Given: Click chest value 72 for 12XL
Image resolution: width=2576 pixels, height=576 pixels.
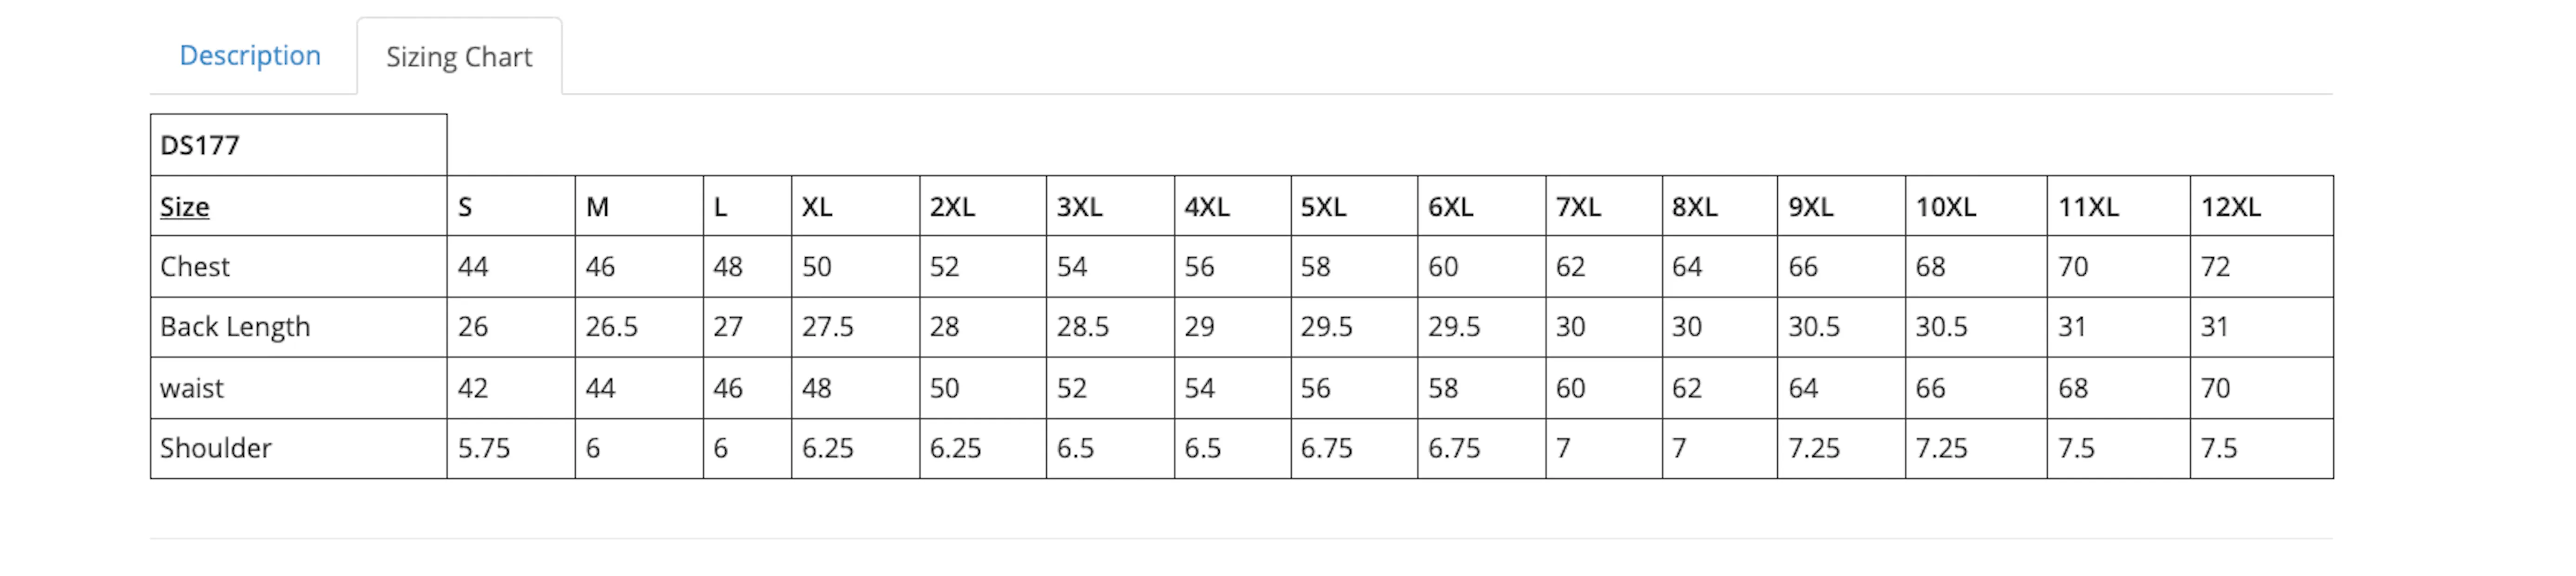Looking at the screenshot, I should [2215, 267].
